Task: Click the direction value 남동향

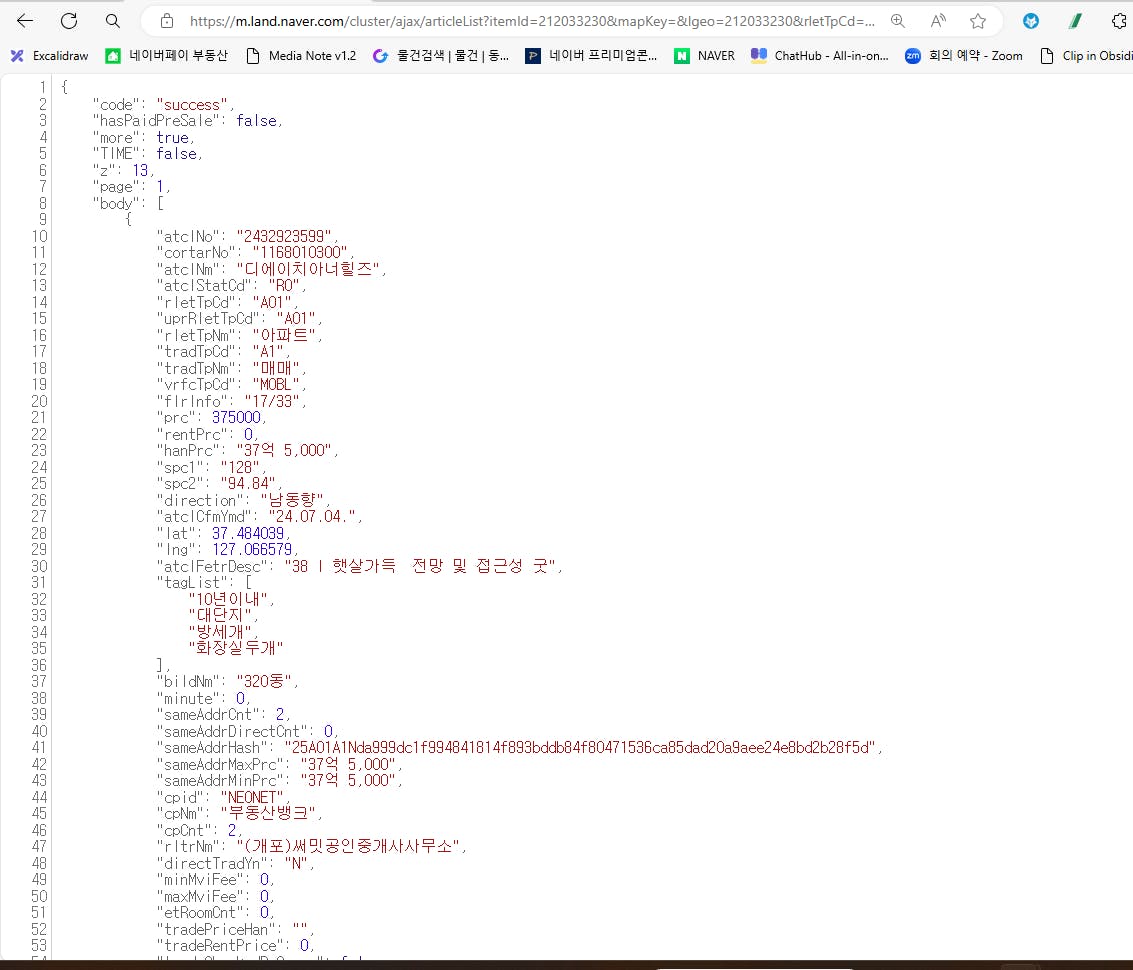Action: (x=292, y=500)
